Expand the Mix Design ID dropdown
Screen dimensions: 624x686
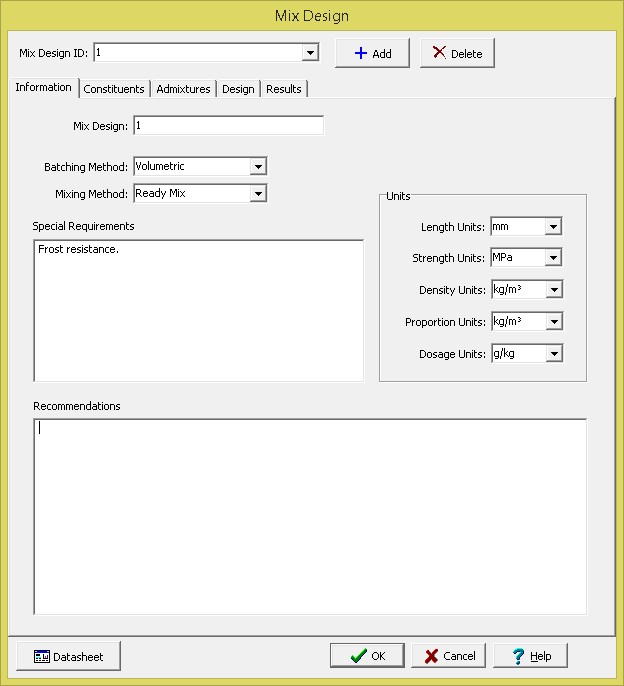(x=310, y=53)
